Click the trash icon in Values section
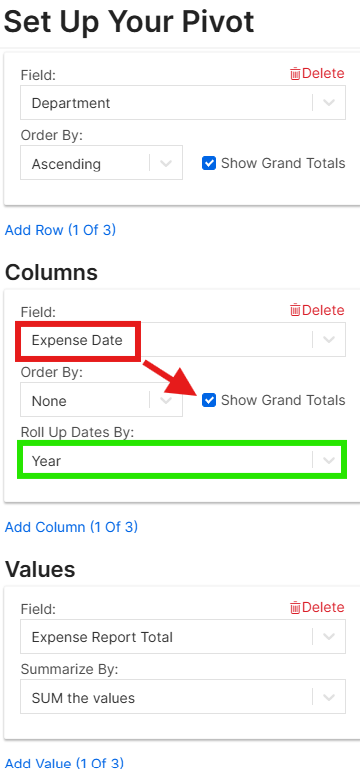 coord(295,608)
